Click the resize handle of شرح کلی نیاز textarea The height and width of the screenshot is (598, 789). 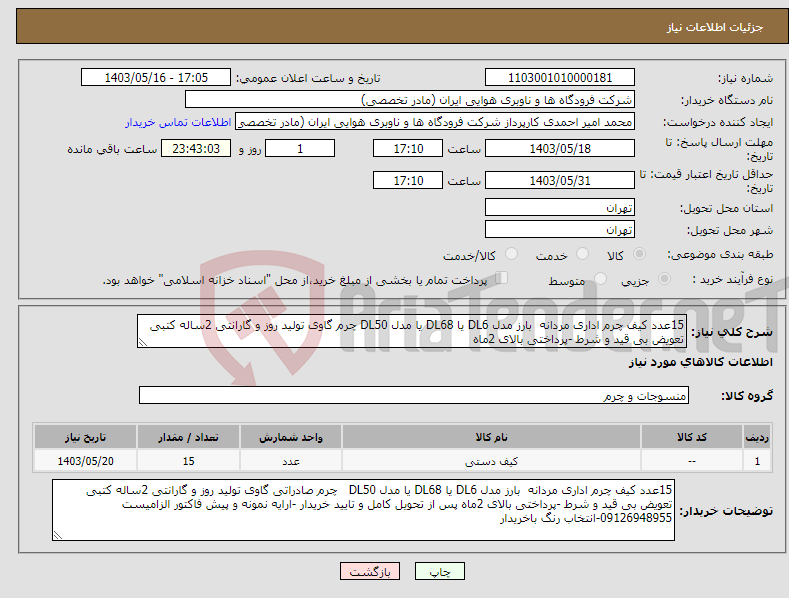(142, 342)
